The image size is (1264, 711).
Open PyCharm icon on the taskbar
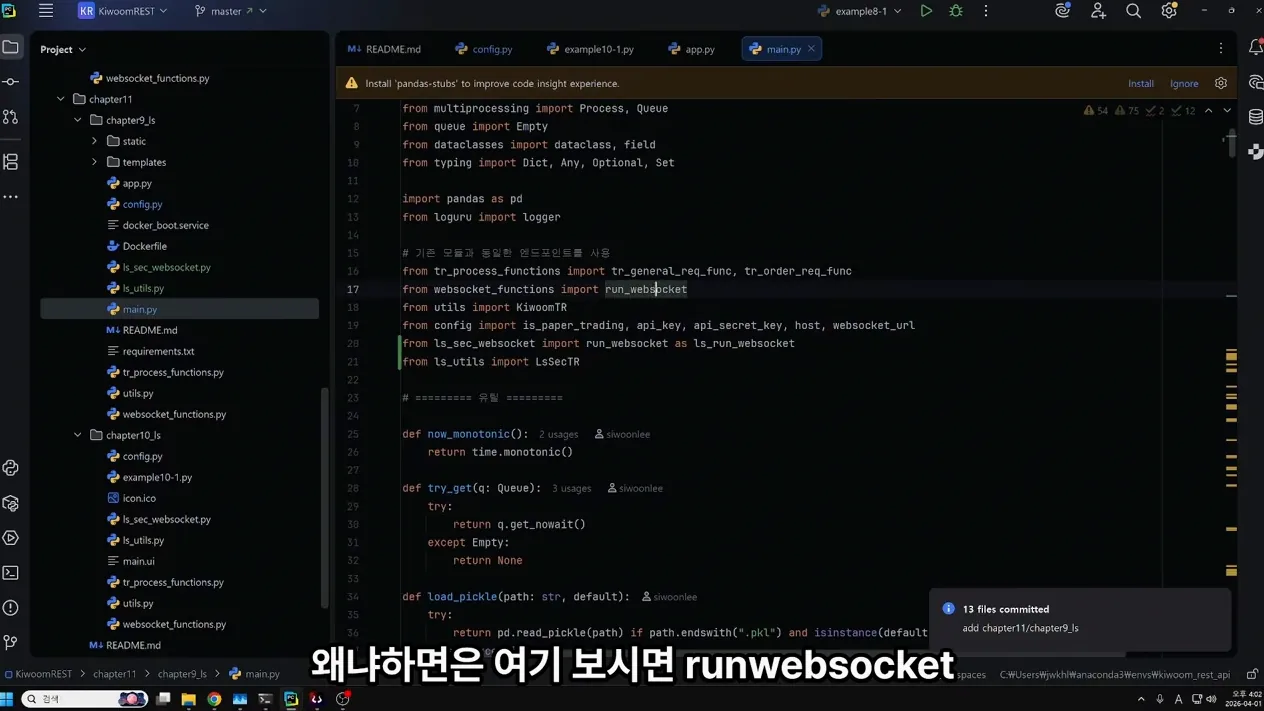[x=291, y=699]
